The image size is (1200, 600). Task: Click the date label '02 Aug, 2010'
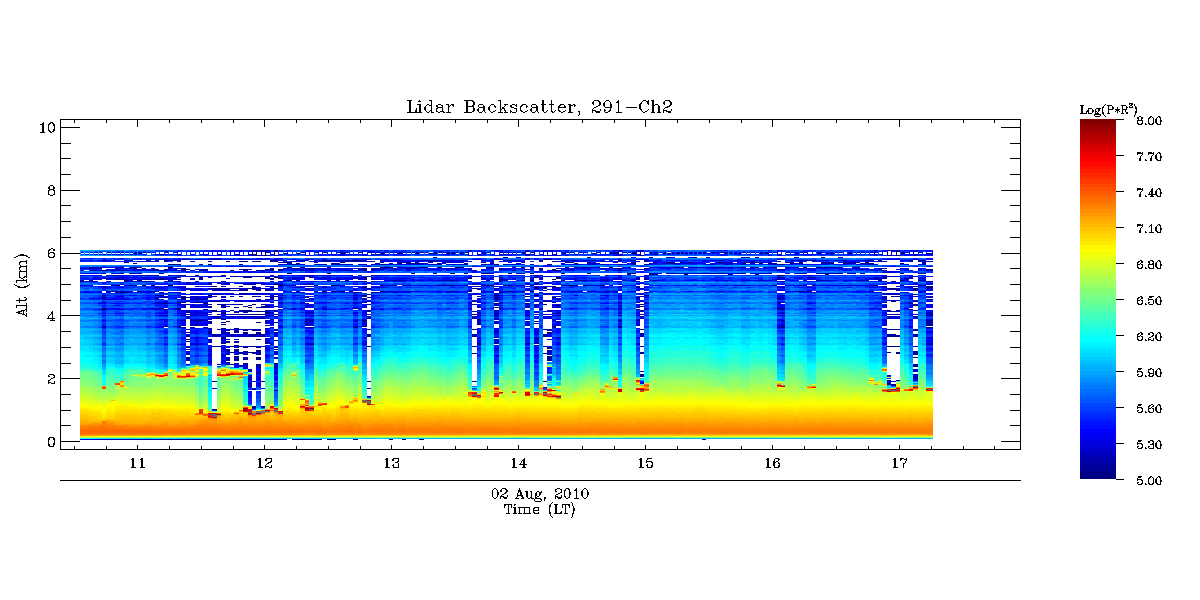540,494
